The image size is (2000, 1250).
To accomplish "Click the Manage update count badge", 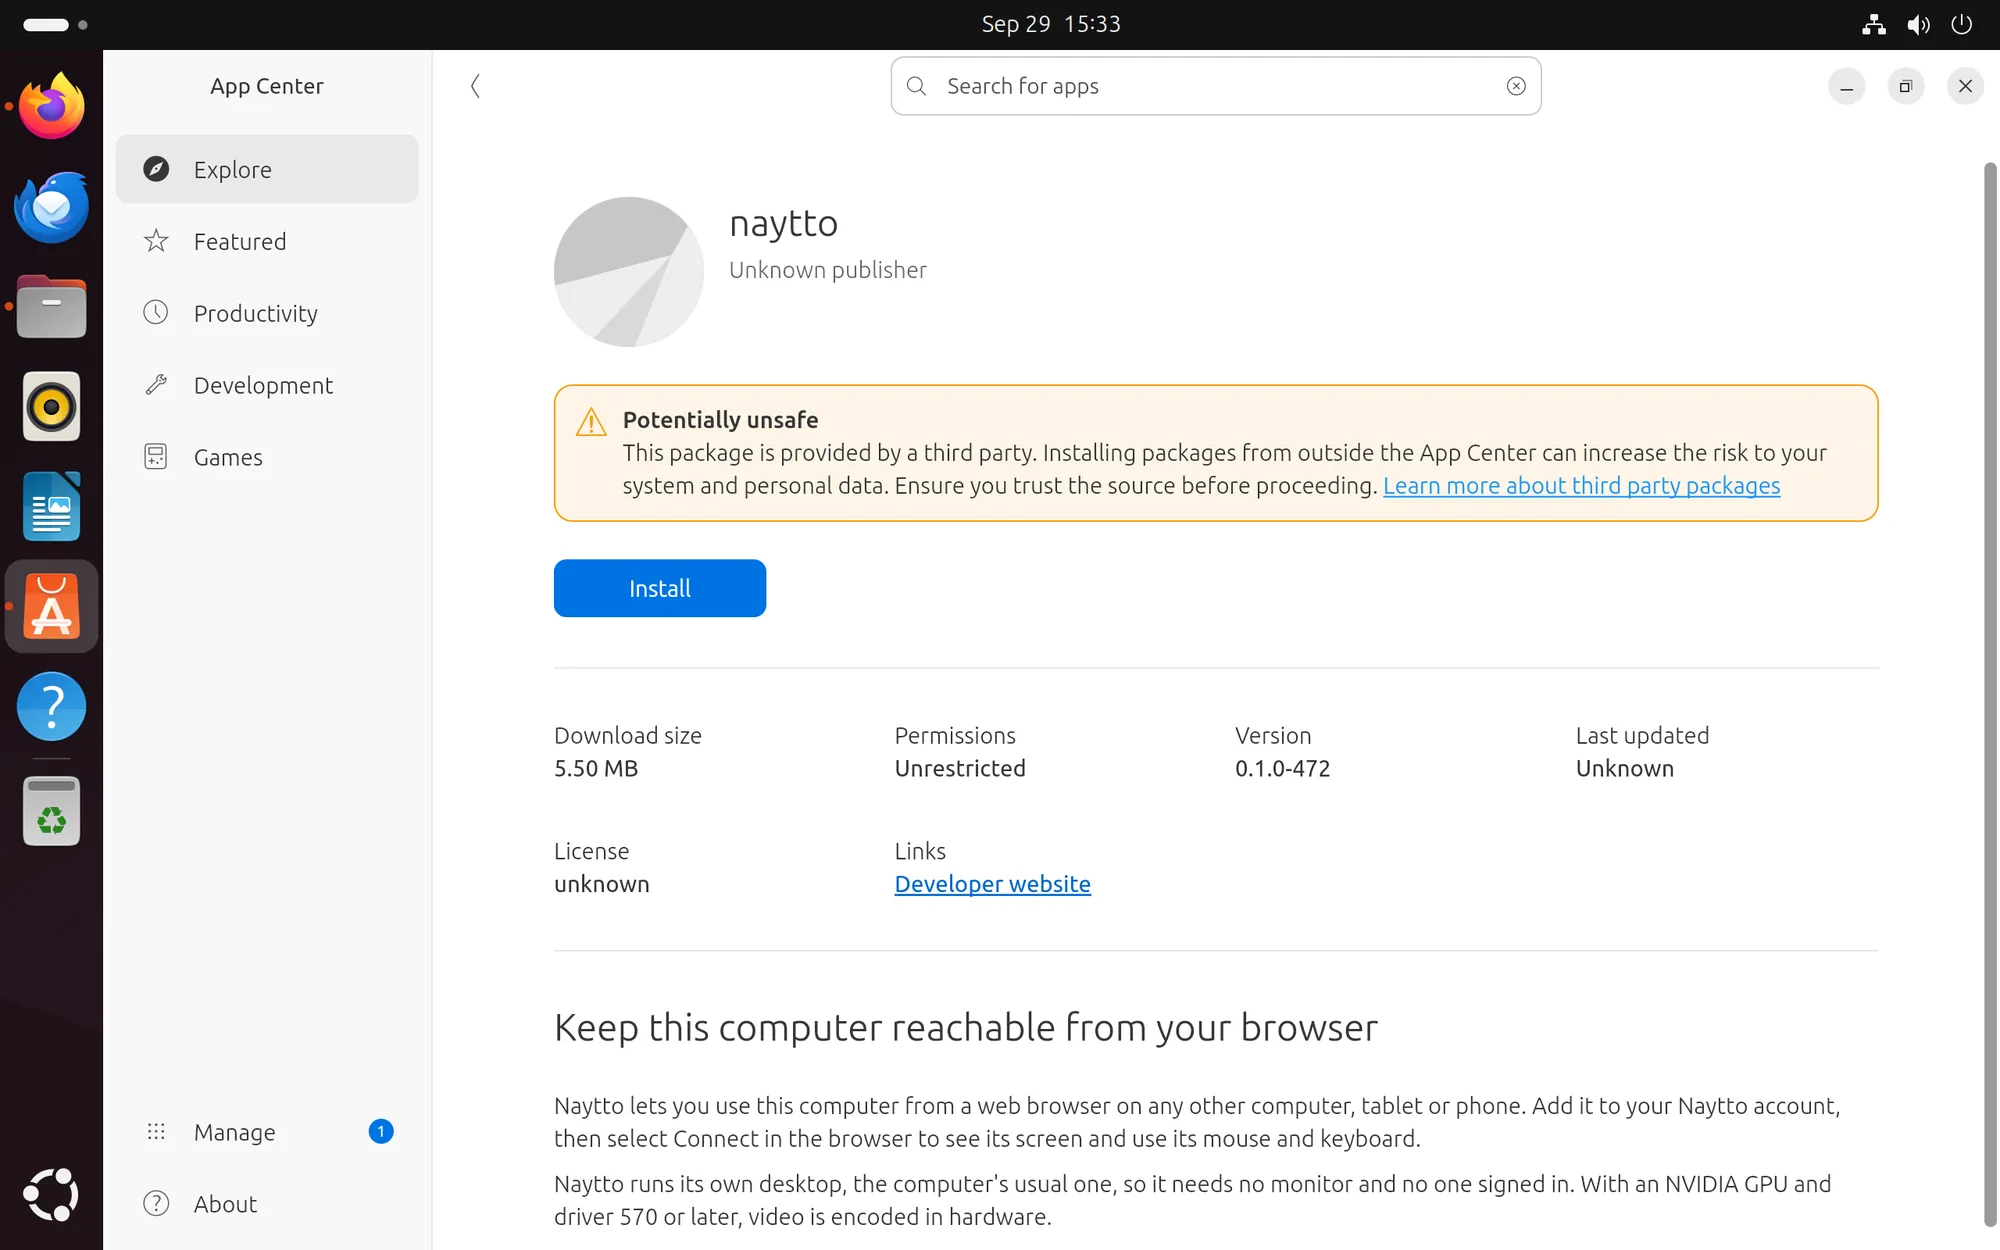I will point(381,1131).
